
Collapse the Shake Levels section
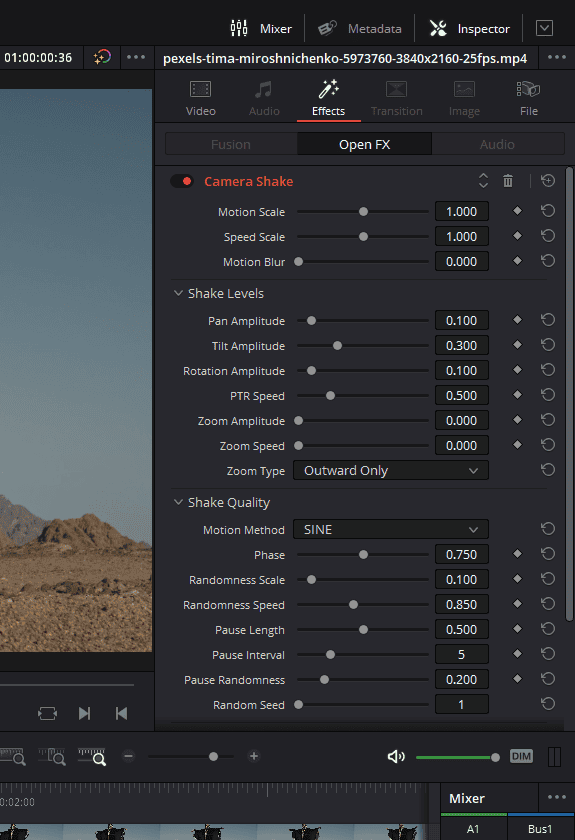[x=178, y=293]
